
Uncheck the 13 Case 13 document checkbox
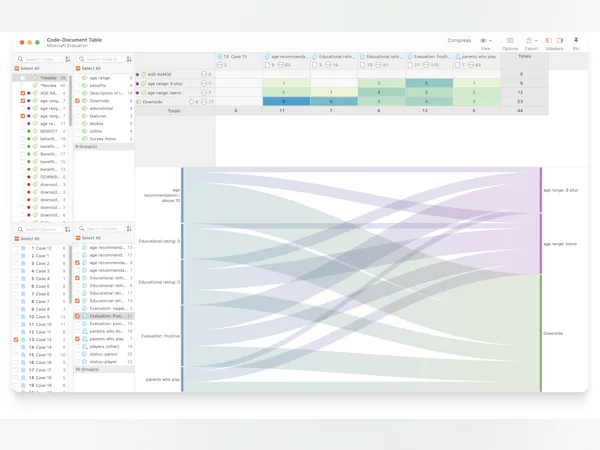(16, 339)
